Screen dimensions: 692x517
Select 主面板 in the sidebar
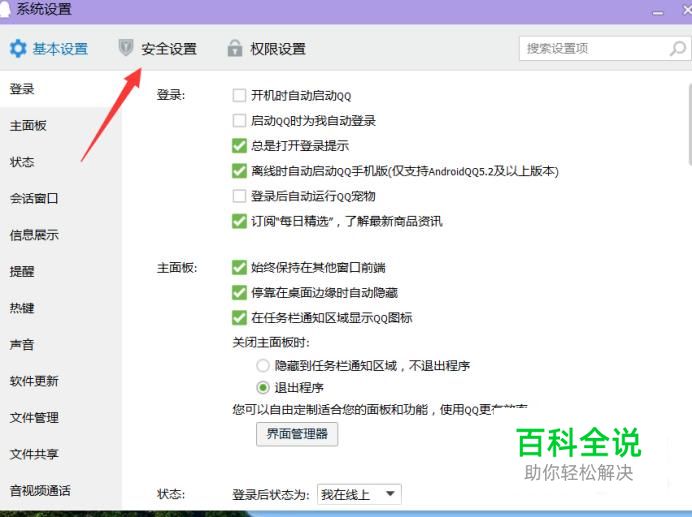[x=61, y=126]
